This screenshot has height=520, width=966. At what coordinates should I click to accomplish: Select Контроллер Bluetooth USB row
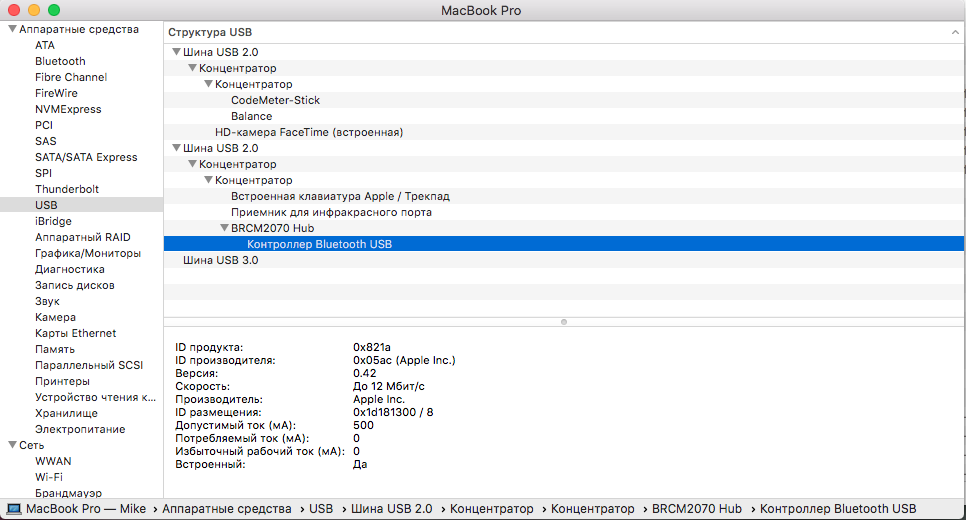click(564, 244)
